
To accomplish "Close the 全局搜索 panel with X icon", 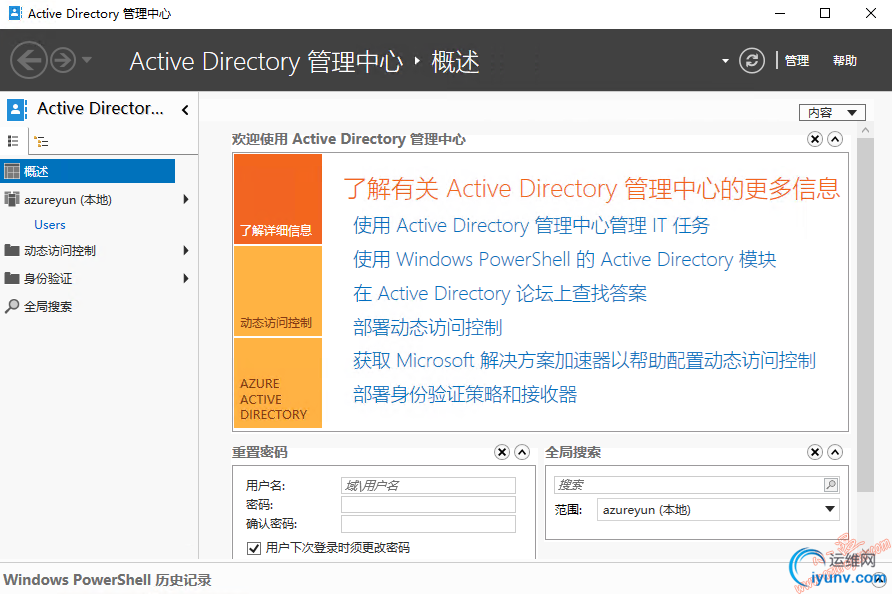I will coord(815,453).
